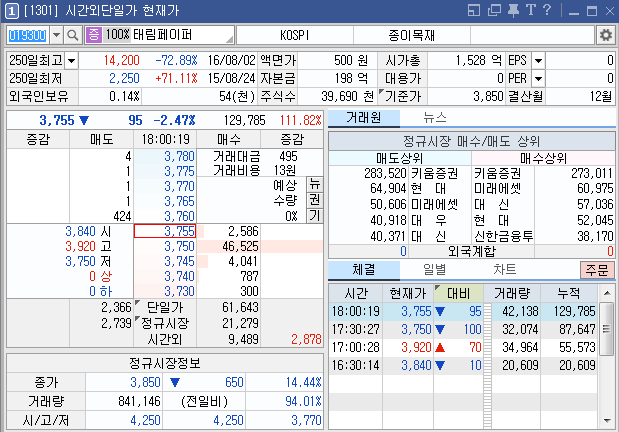
Task: Open stock search magnifier icon
Action: tap(72, 36)
